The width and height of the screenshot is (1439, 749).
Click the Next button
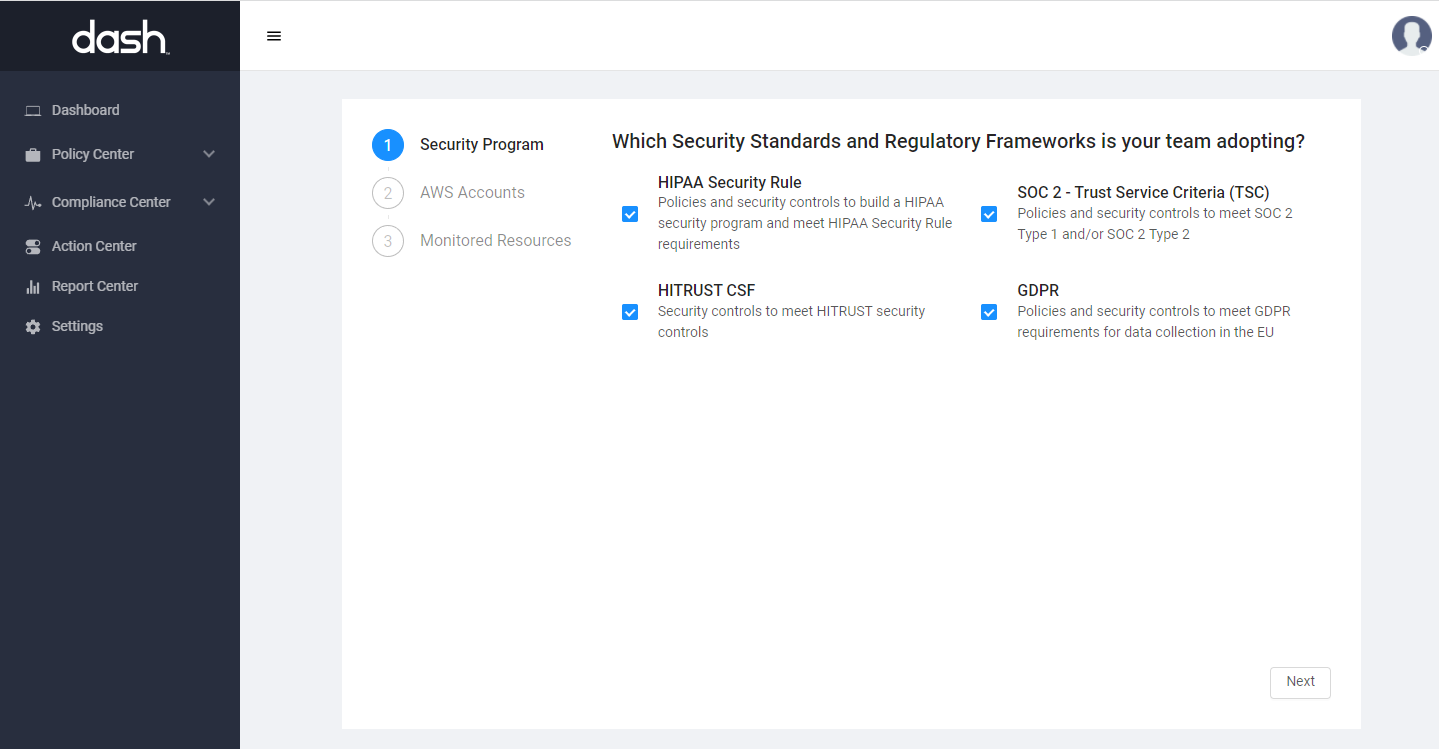point(1300,682)
